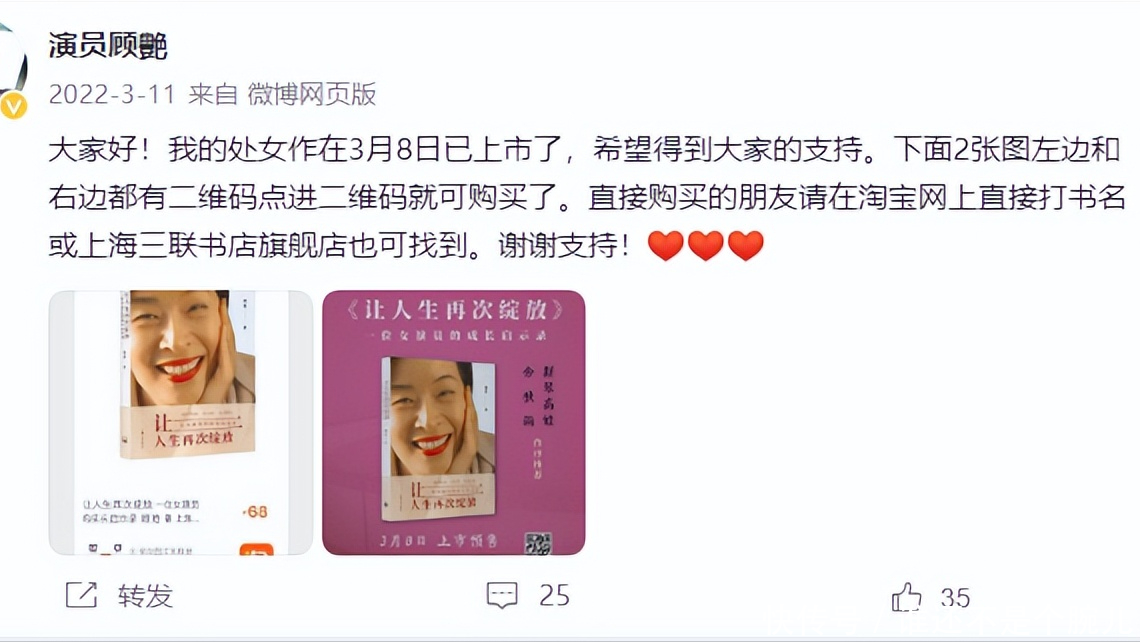Open the 演员顾艳 profile name
1140x642 pixels.
click(108, 46)
